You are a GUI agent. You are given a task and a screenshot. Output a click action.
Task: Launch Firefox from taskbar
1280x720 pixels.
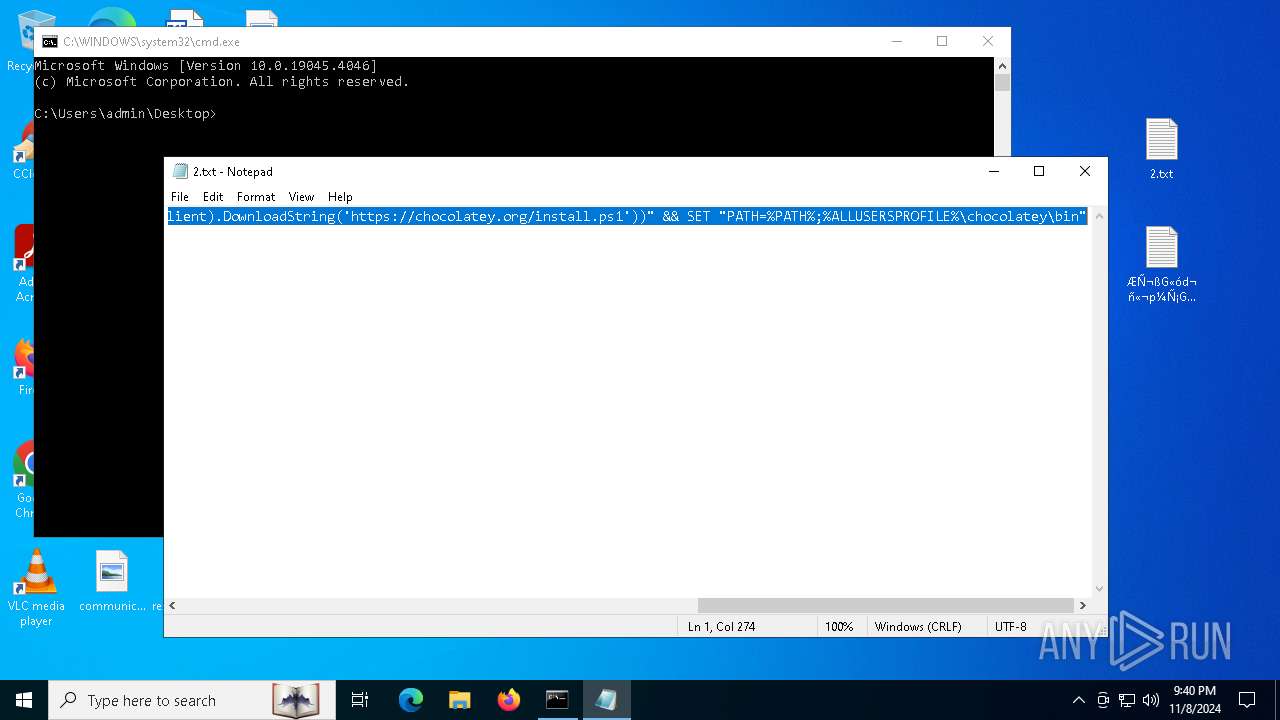(x=509, y=700)
